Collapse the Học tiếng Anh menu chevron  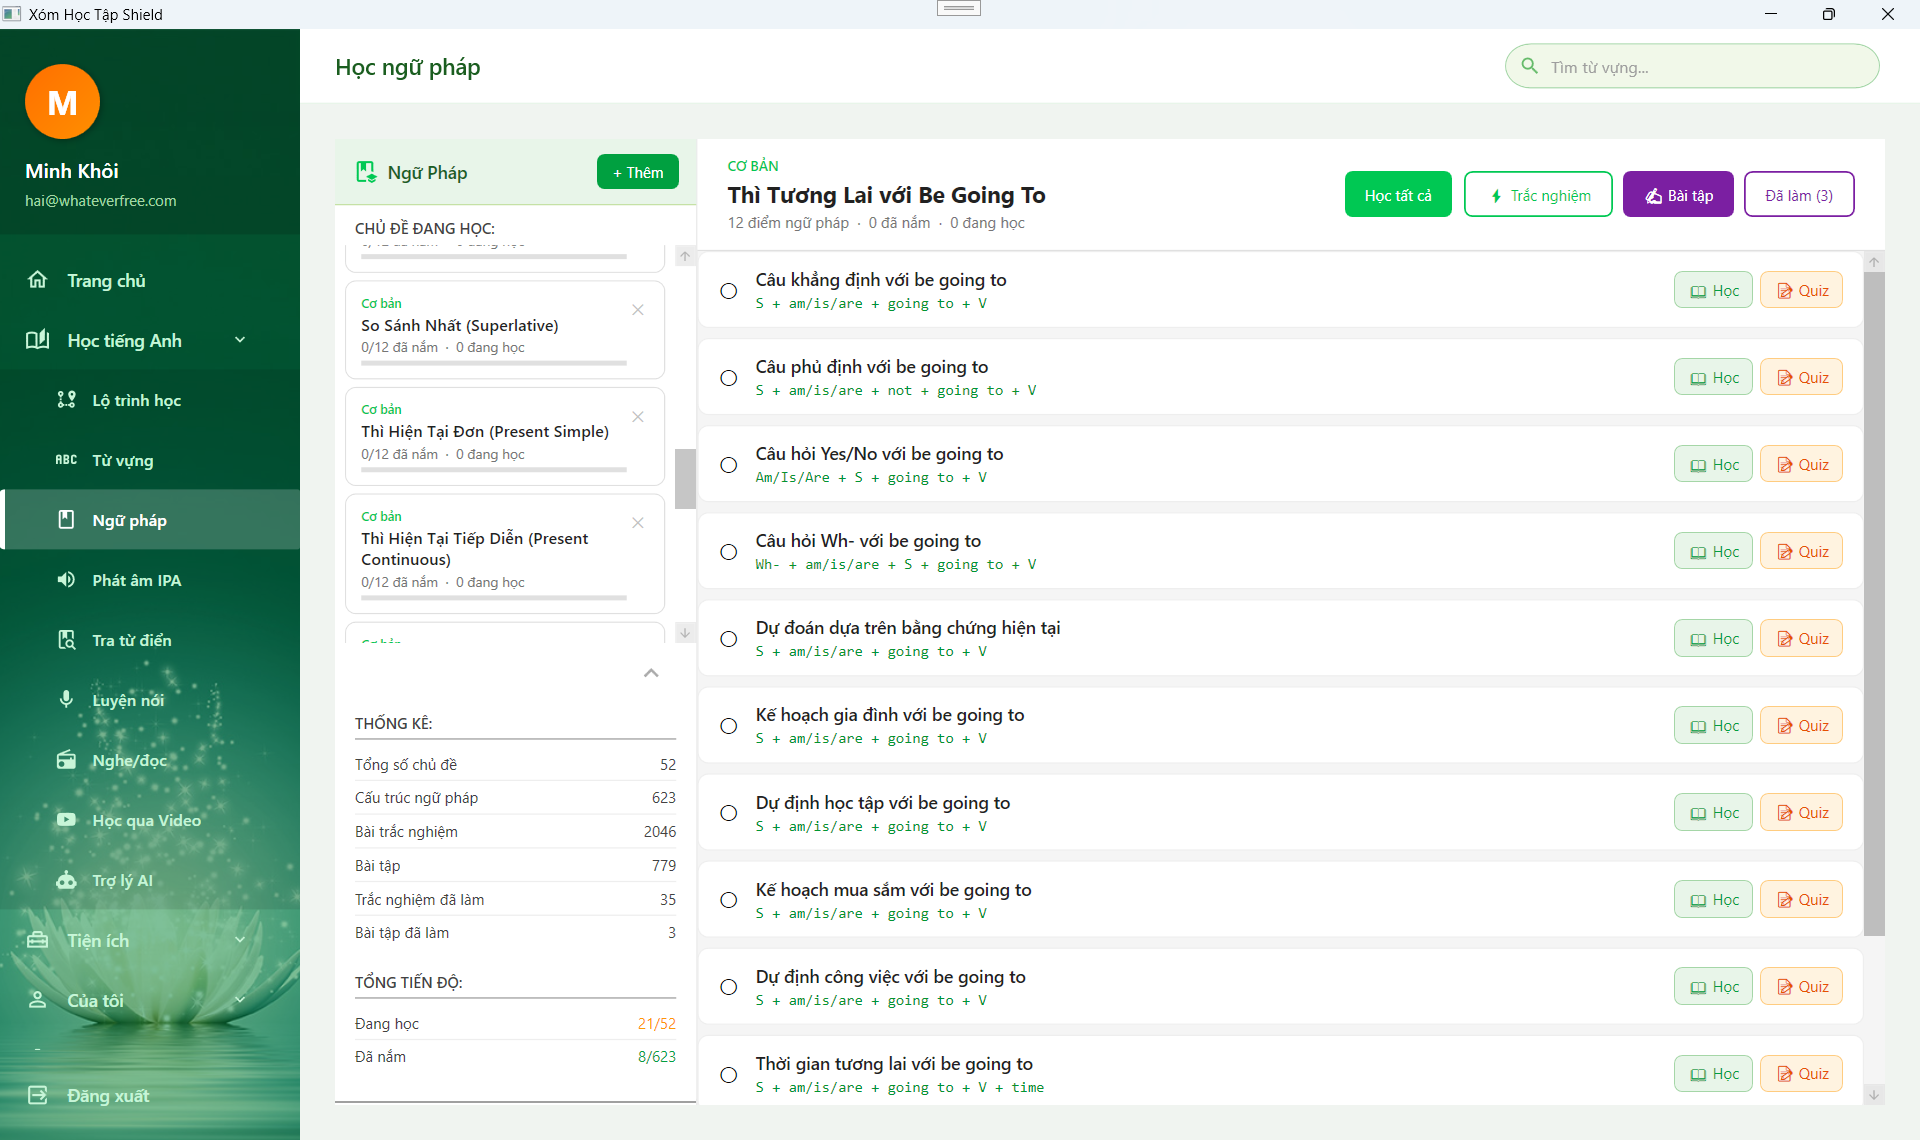(240, 340)
